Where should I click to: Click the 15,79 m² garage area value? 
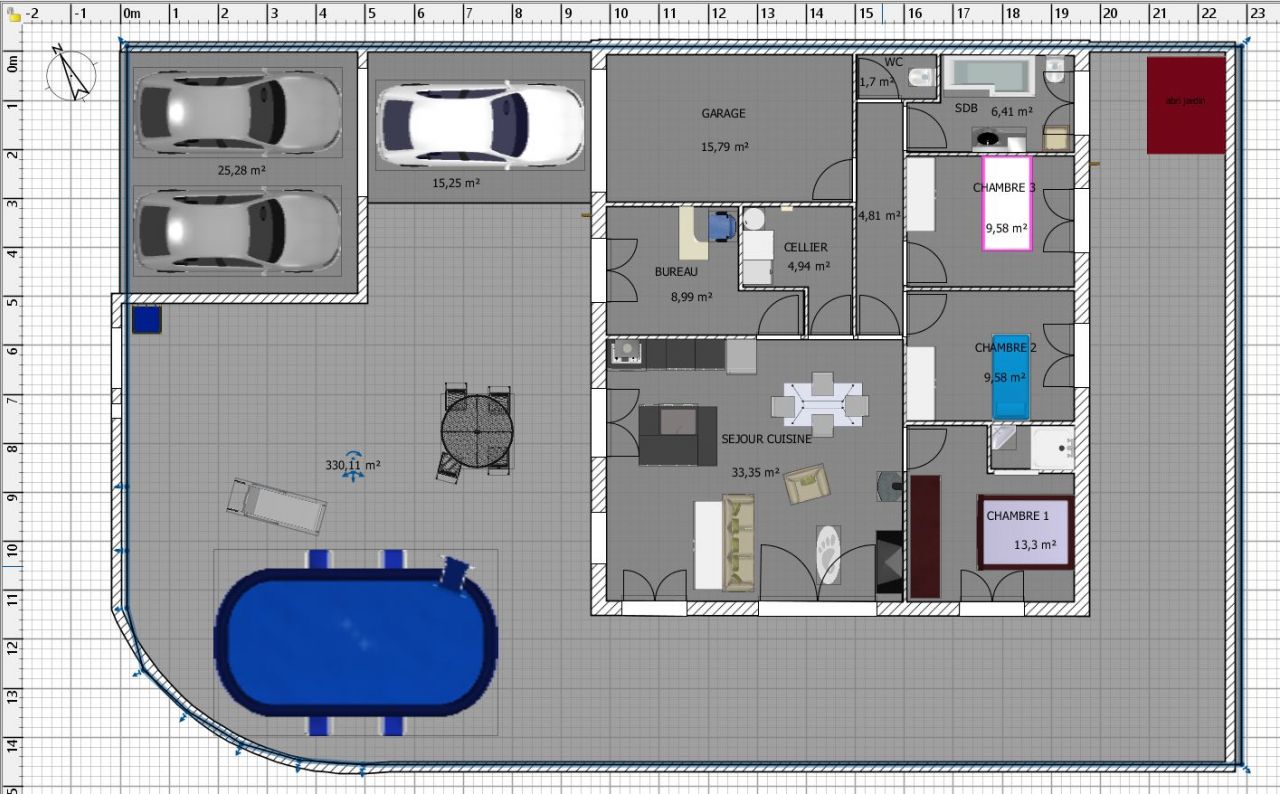pyautogui.click(x=725, y=146)
